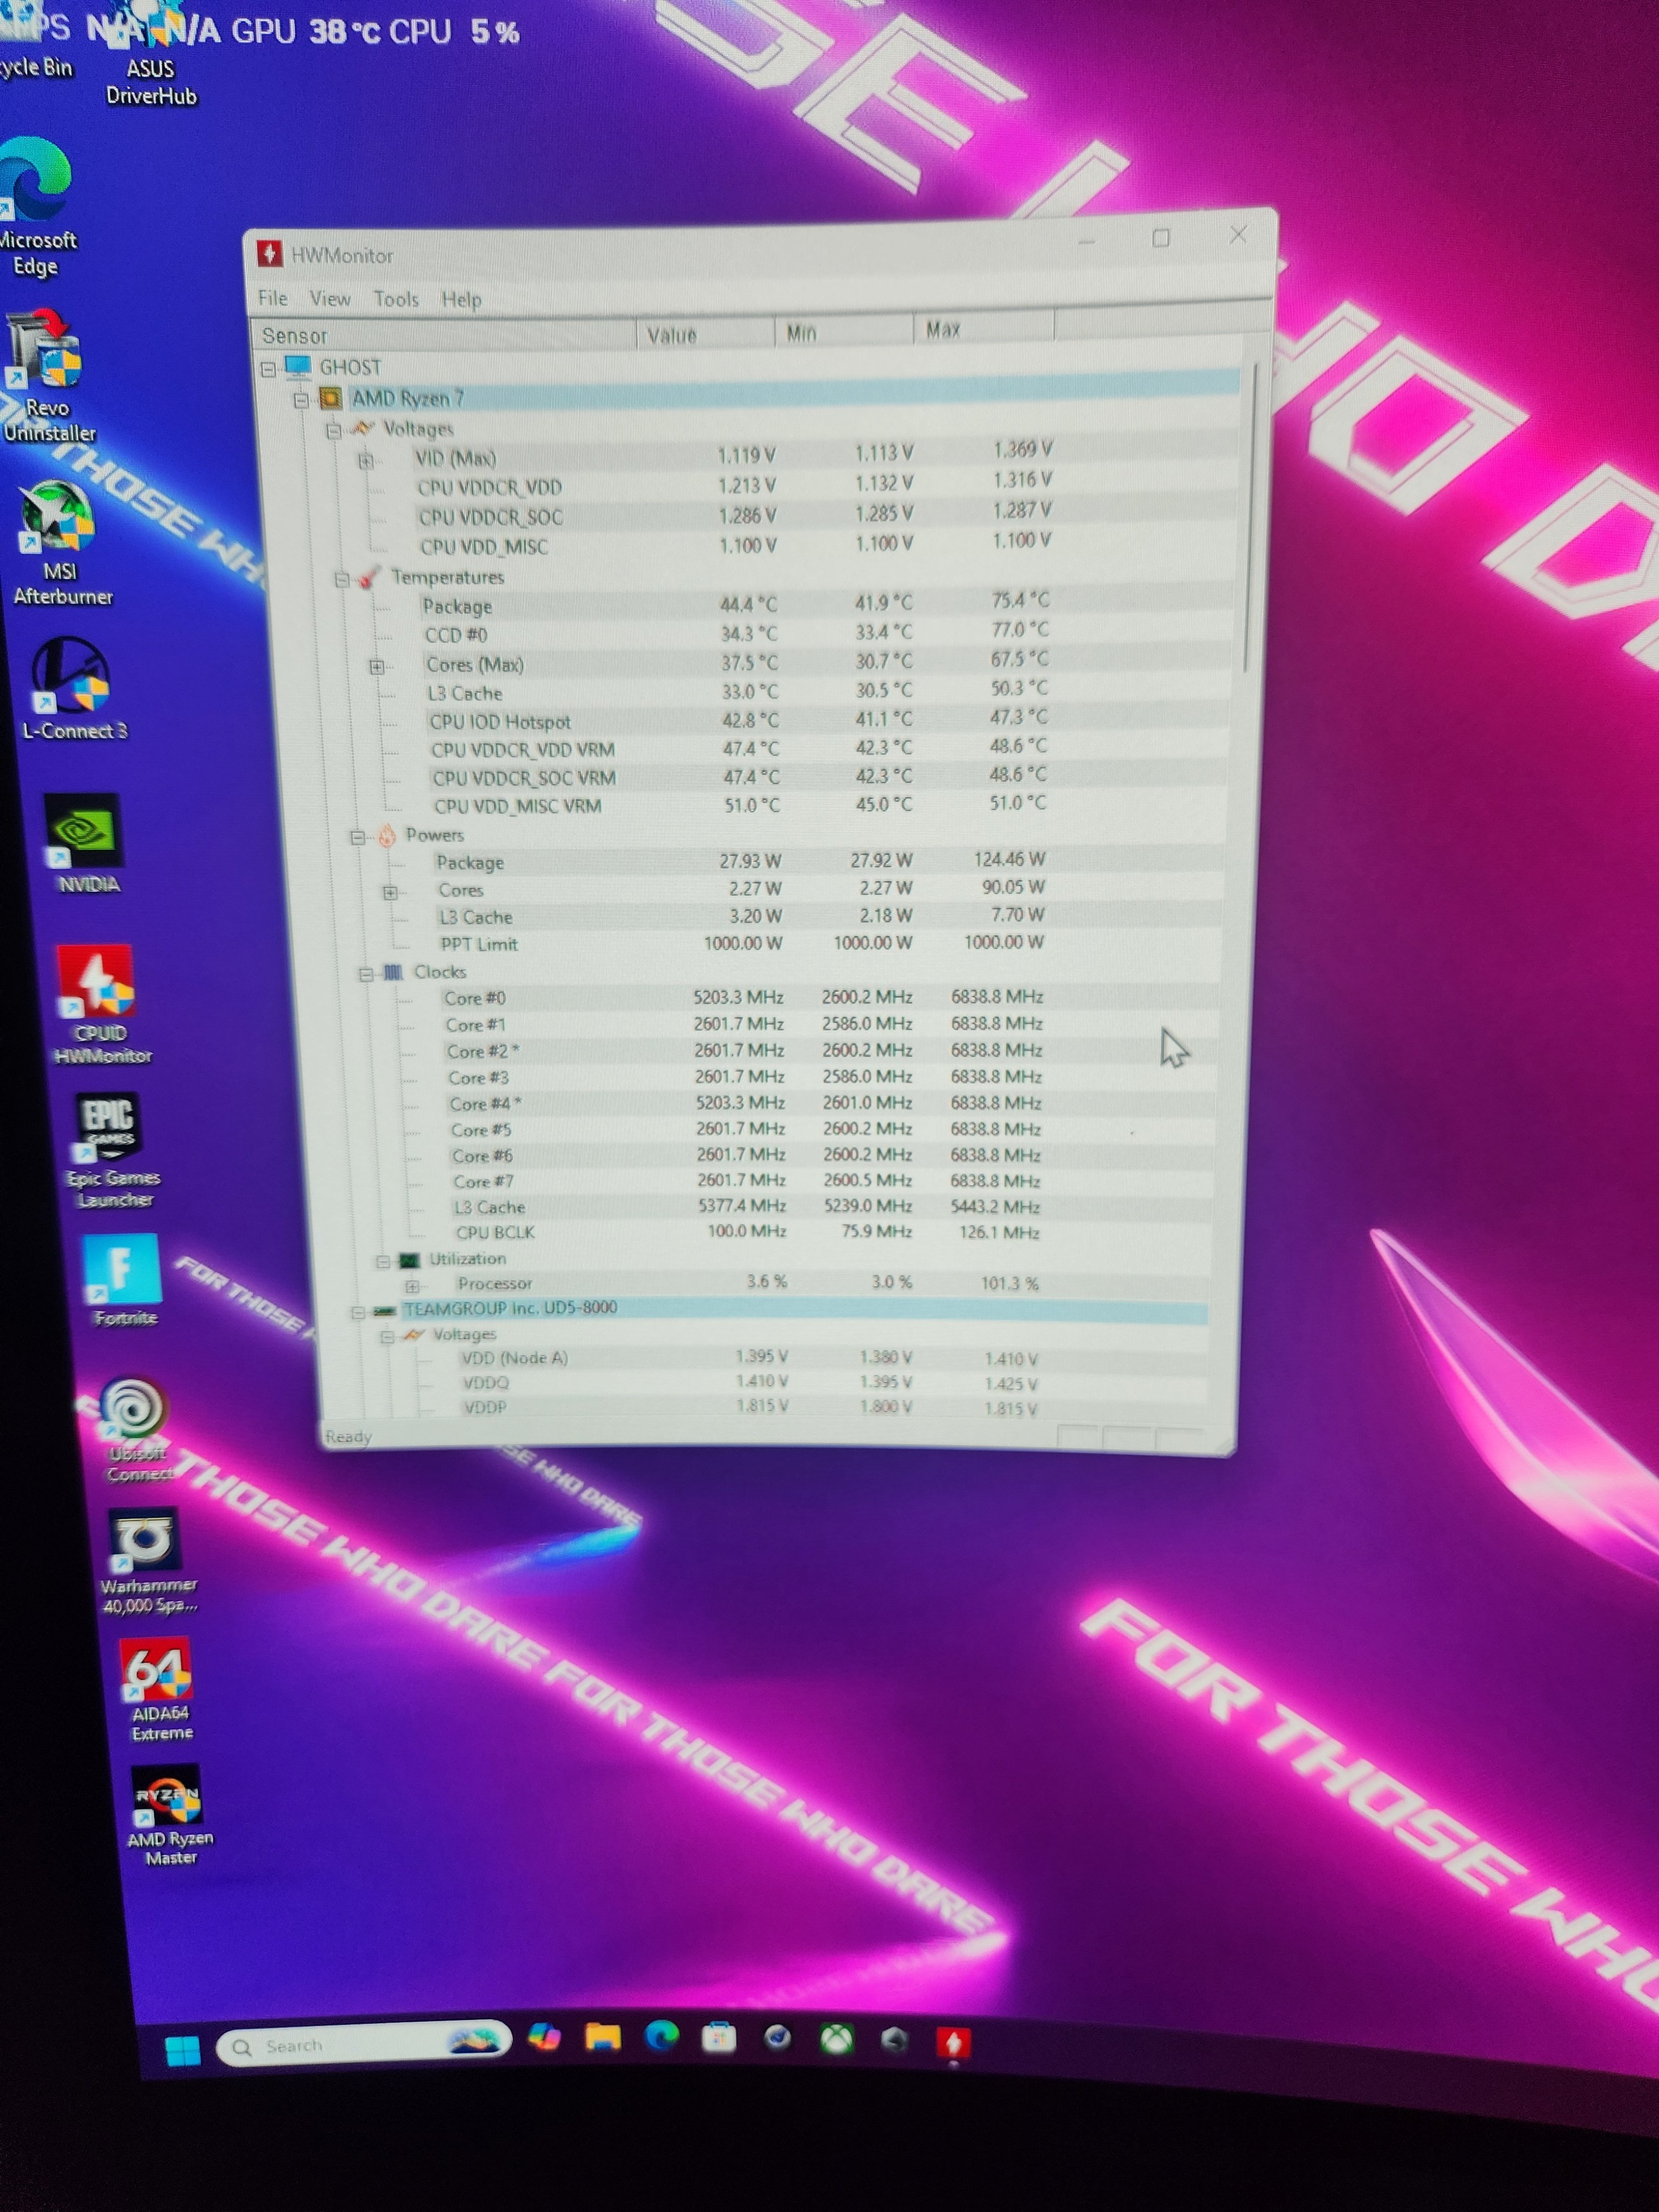Collapse the Temperatures group
This screenshot has height=2212, width=1659.
coord(342,579)
